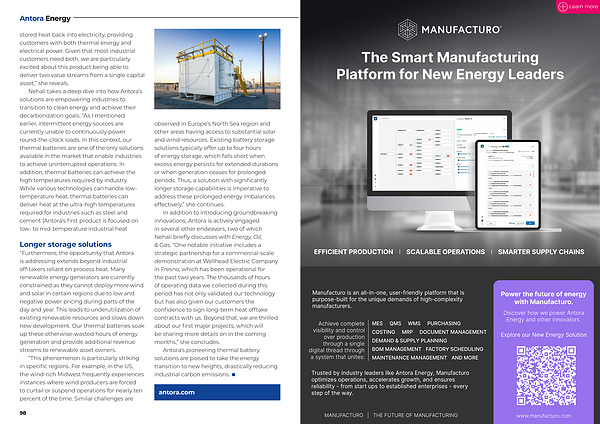Viewport: 600px width, 424px height.
Task: Click the SCALABLE OPERATIONS label
Action: [x=445, y=252]
